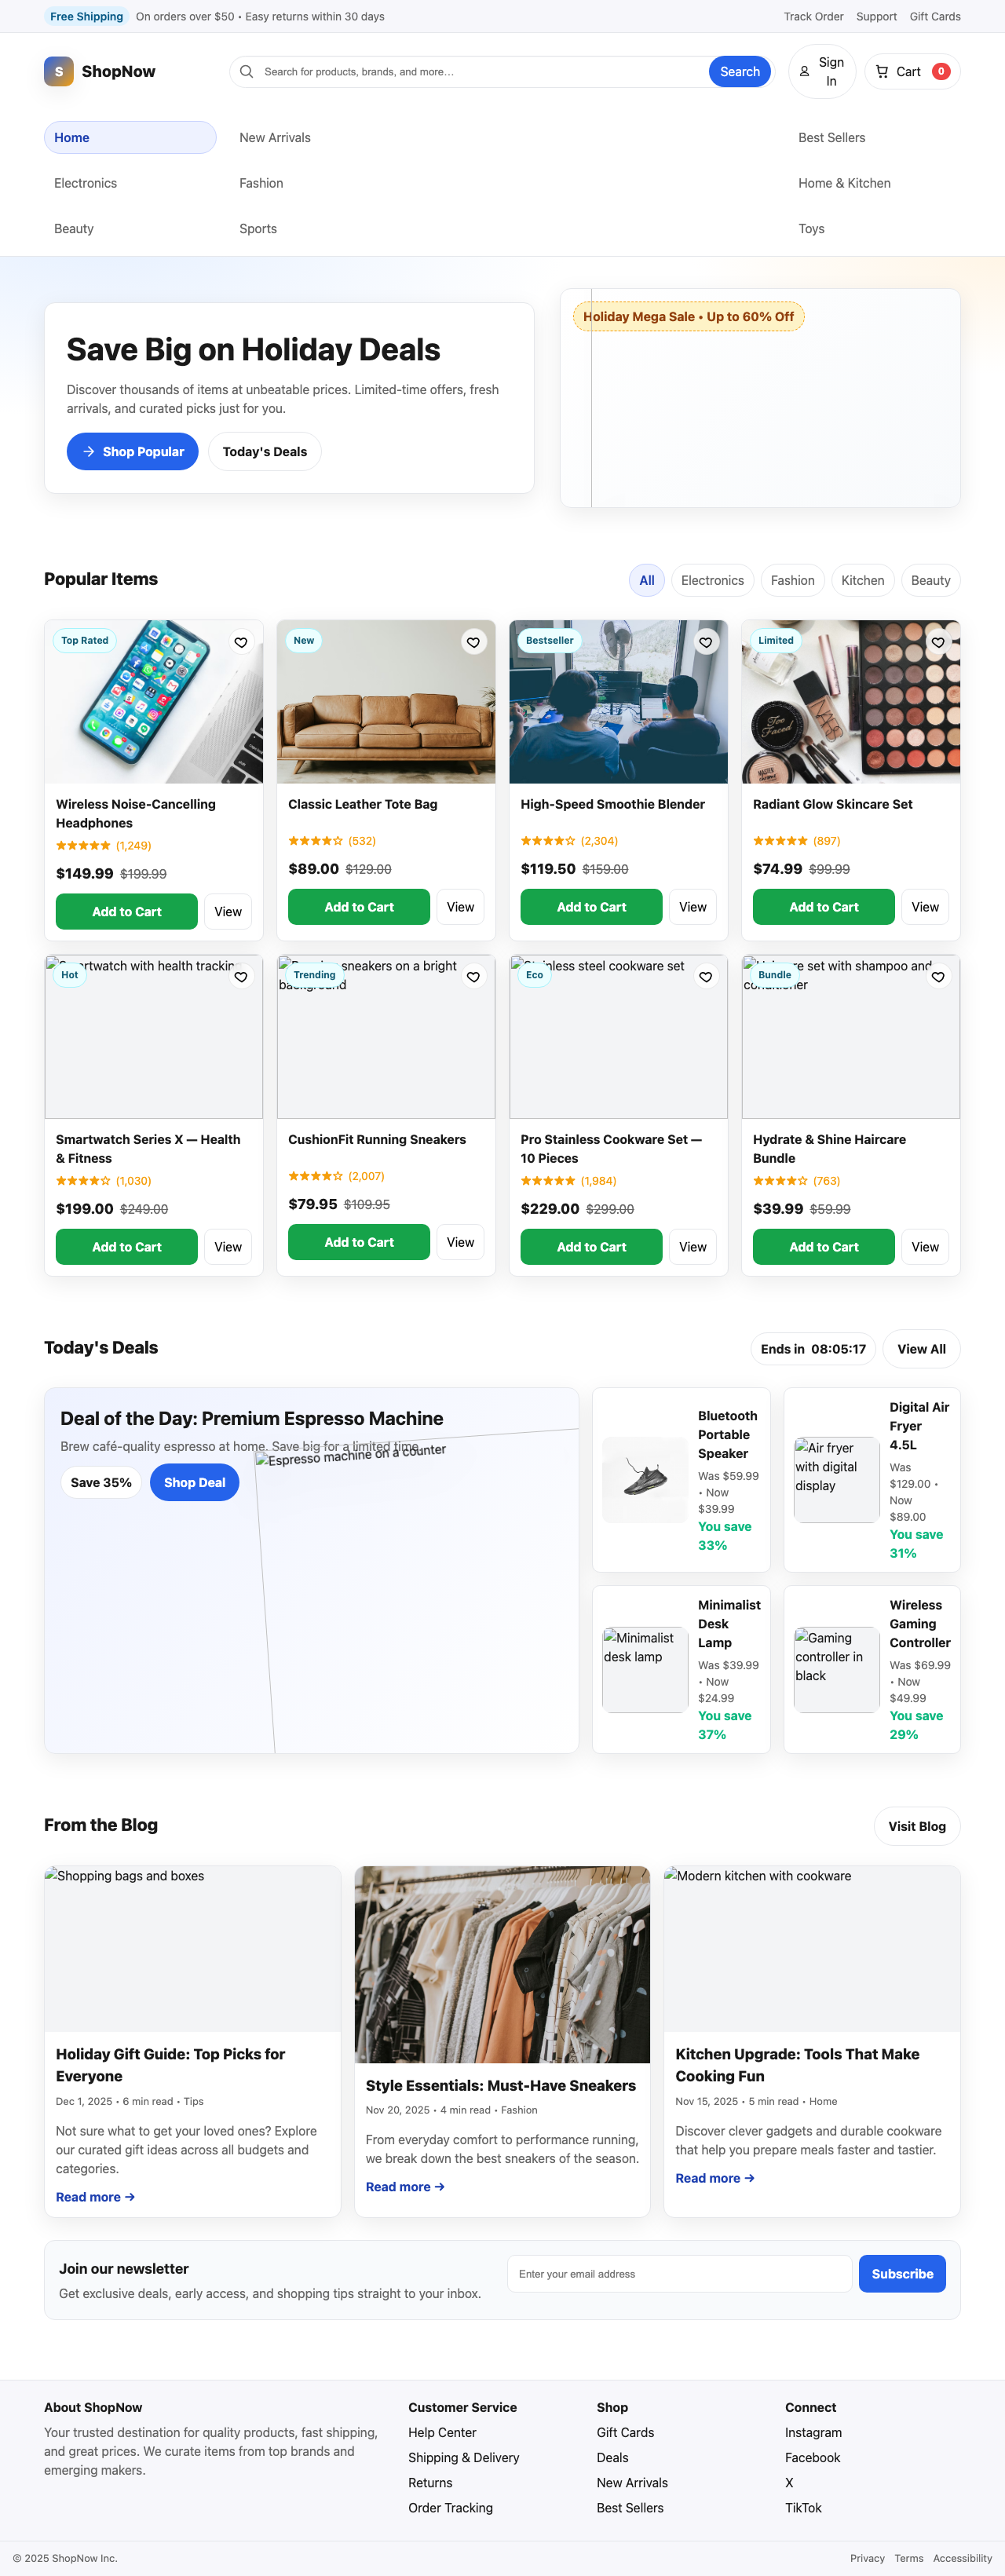Add Radiant Glow Skincare Set to cart
The height and width of the screenshot is (2576, 1005).
(824, 907)
